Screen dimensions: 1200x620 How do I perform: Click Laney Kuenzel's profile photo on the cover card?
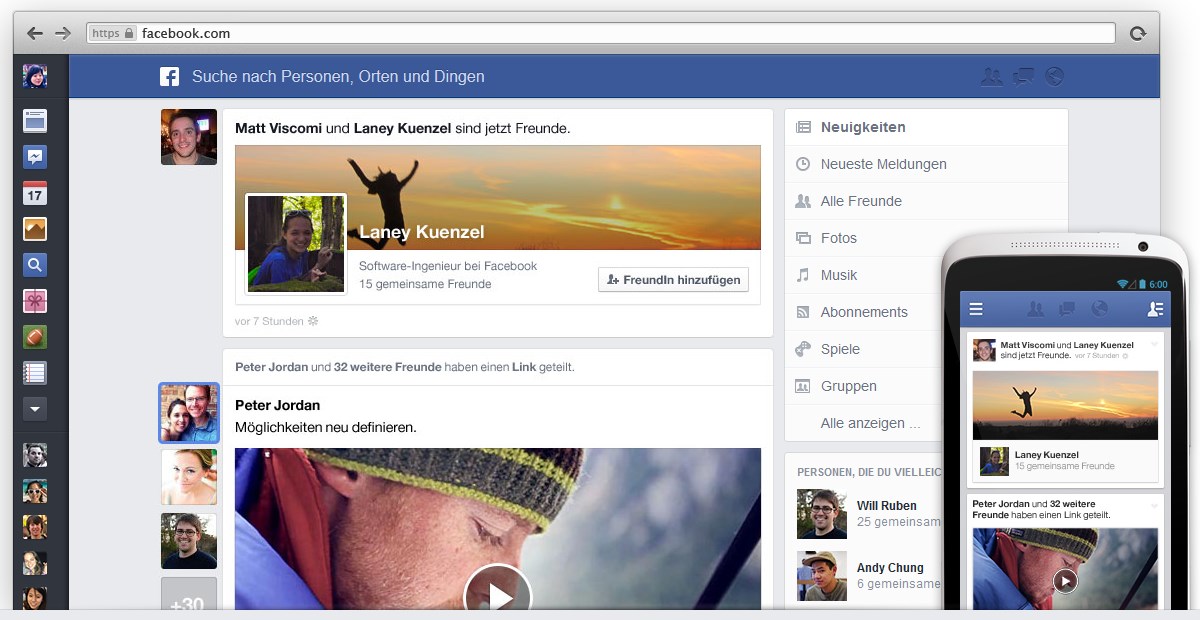tap(296, 244)
